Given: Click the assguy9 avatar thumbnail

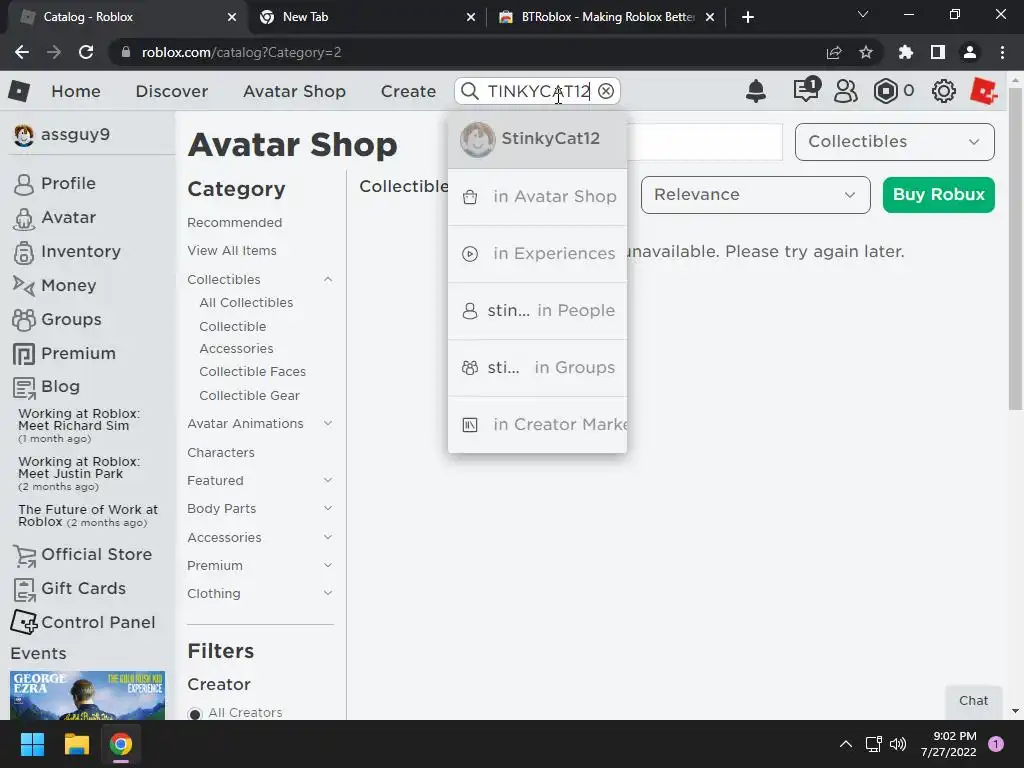Looking at the screenshot, I should (24, 135).
